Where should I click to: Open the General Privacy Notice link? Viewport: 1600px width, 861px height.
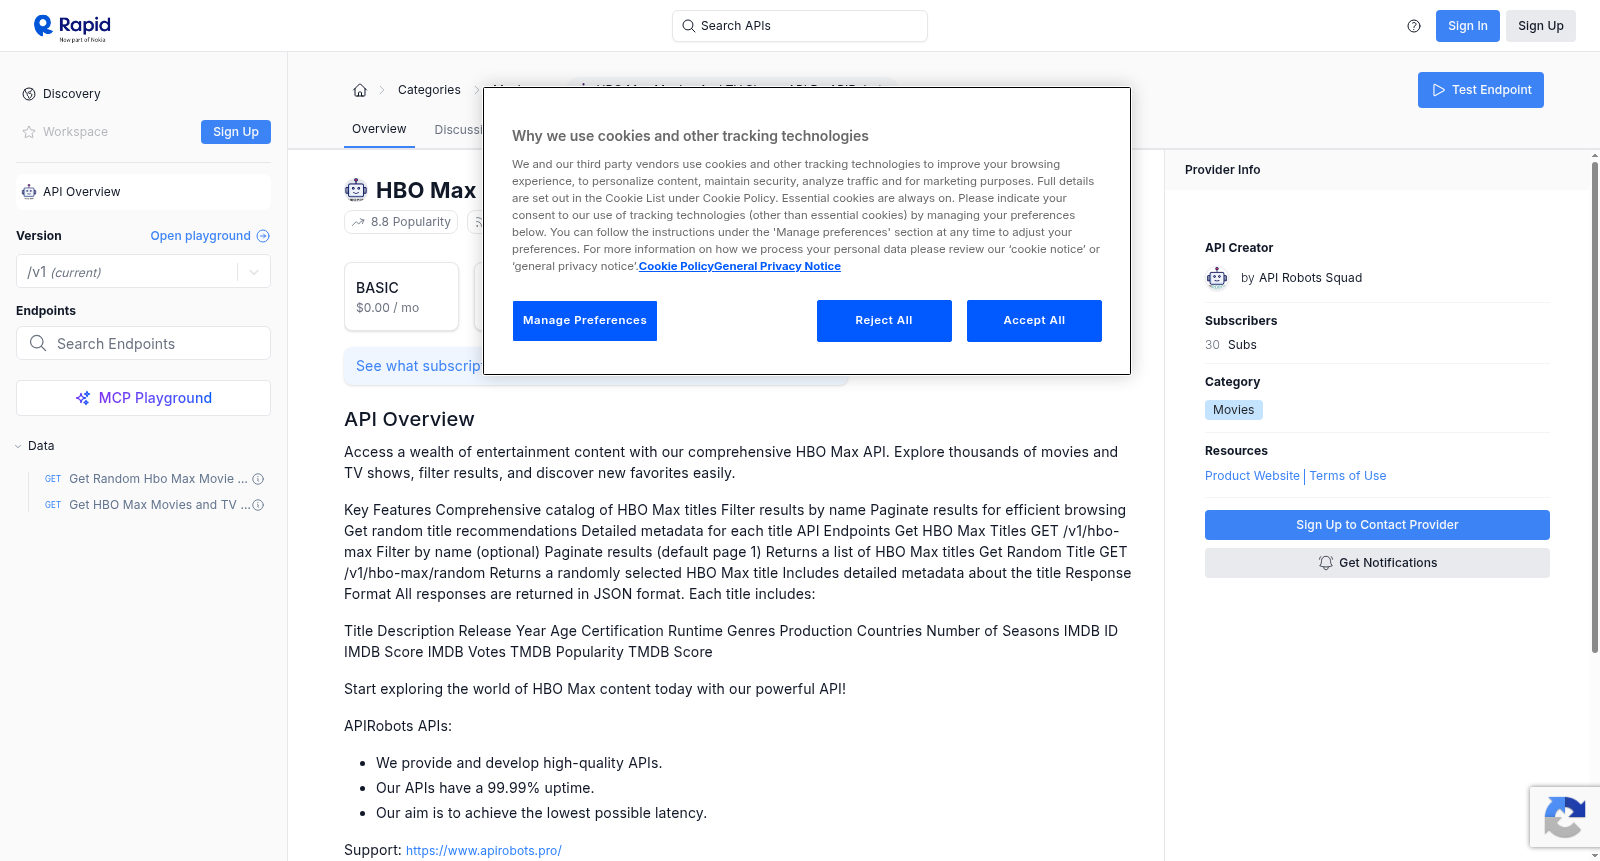pos(777,267)
